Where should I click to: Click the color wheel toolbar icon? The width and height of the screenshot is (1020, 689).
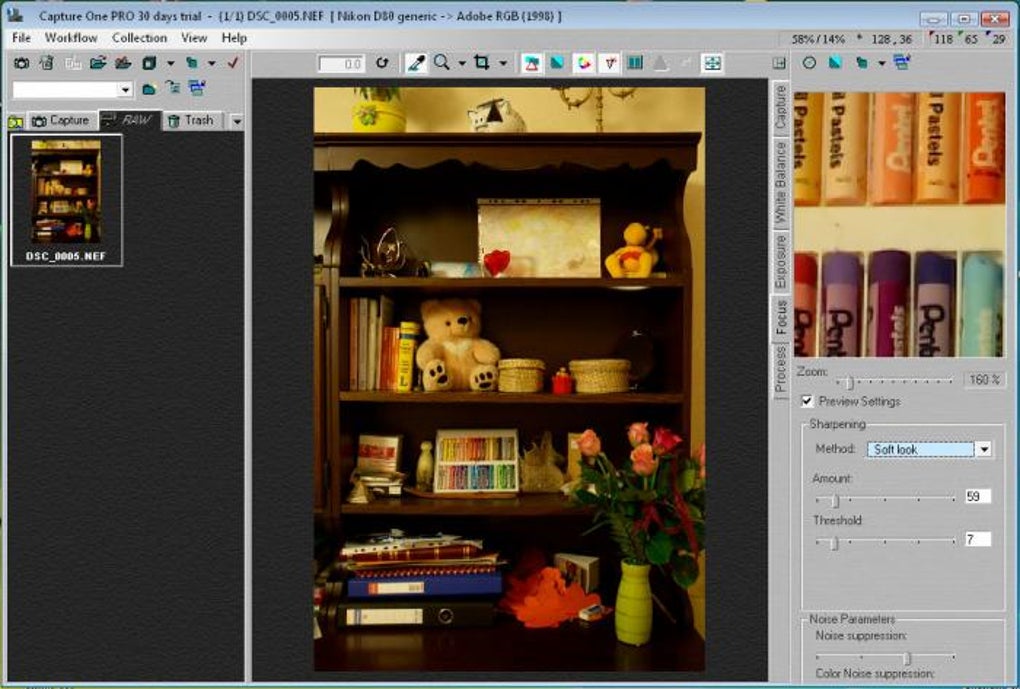584,63
